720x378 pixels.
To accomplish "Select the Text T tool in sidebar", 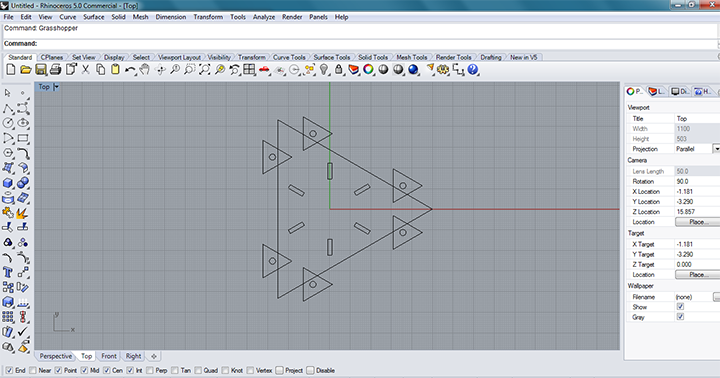I will pyautogui.click(x=8, y=272).
